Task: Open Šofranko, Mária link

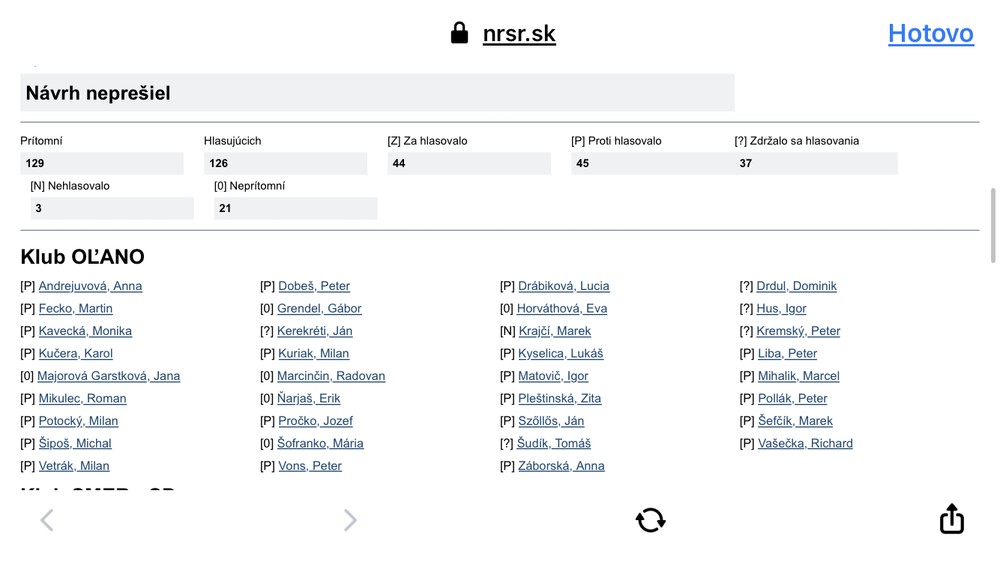Action: [x=320, y=443]
